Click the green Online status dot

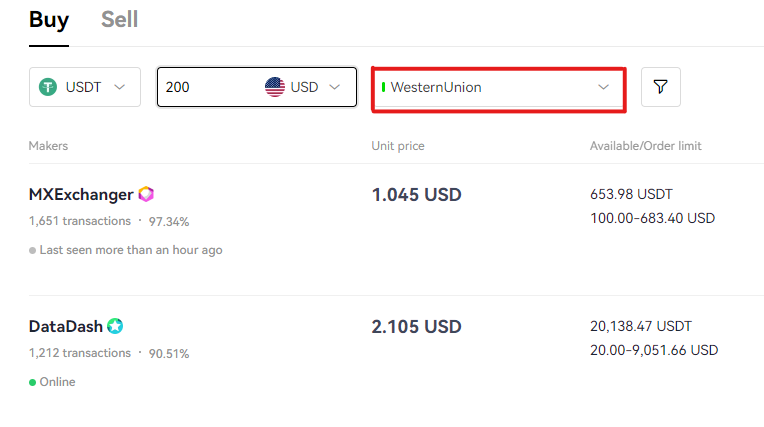32,382
